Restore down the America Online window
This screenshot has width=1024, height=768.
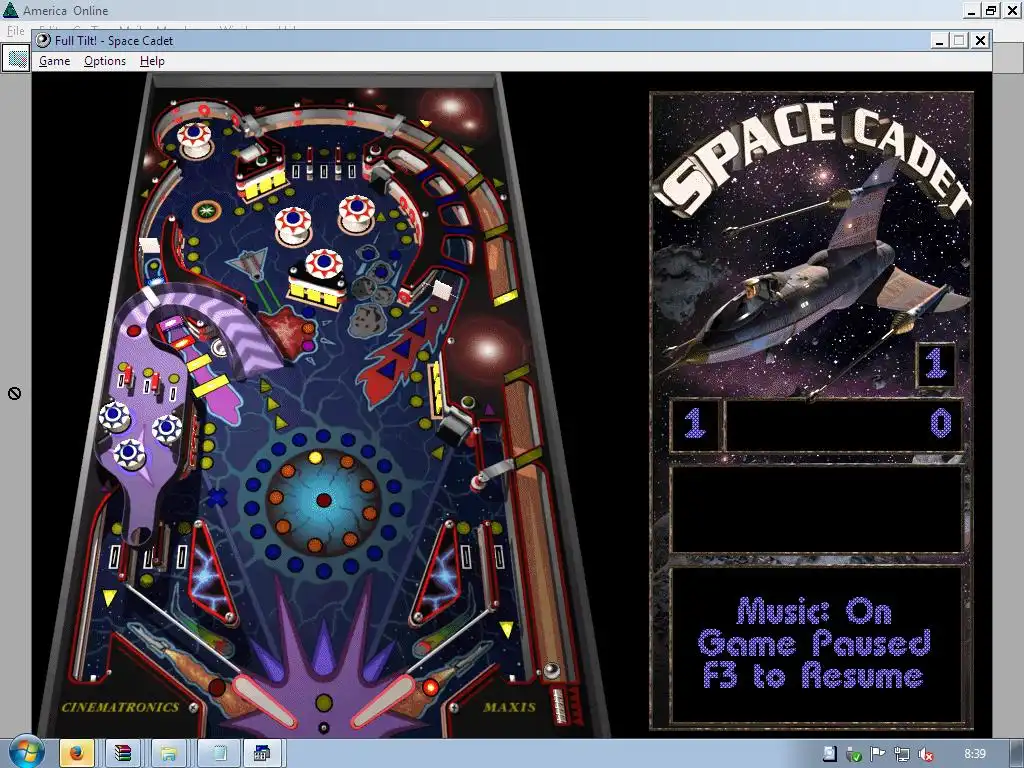(991, 10)
